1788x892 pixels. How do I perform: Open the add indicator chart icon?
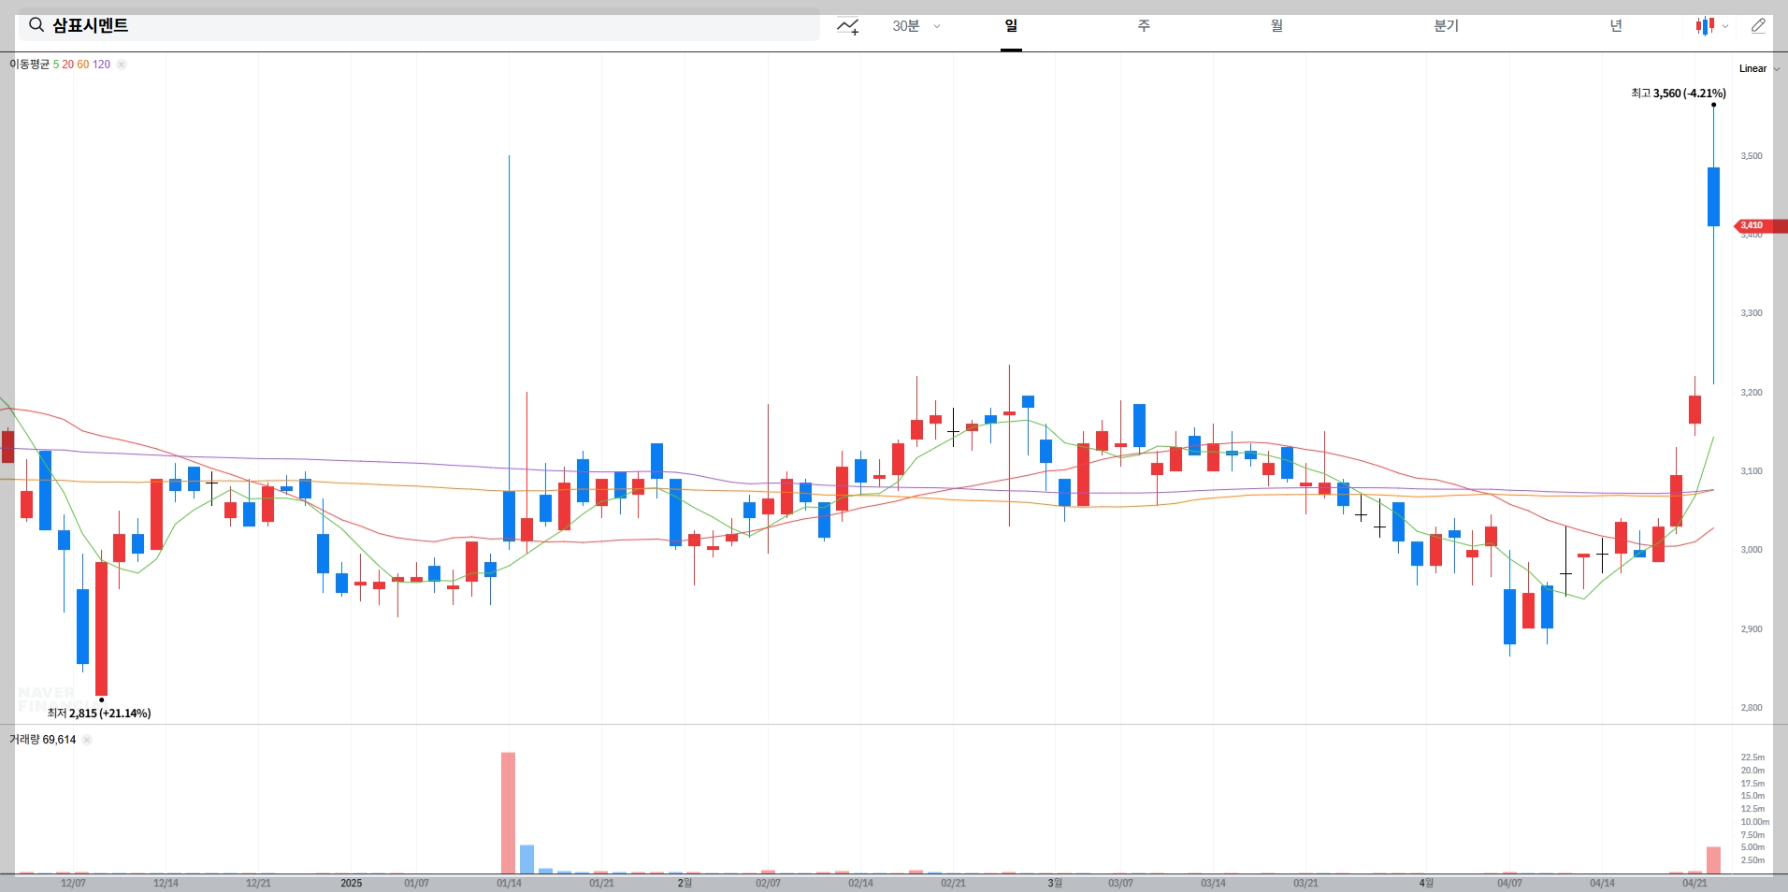pos(848,26)
